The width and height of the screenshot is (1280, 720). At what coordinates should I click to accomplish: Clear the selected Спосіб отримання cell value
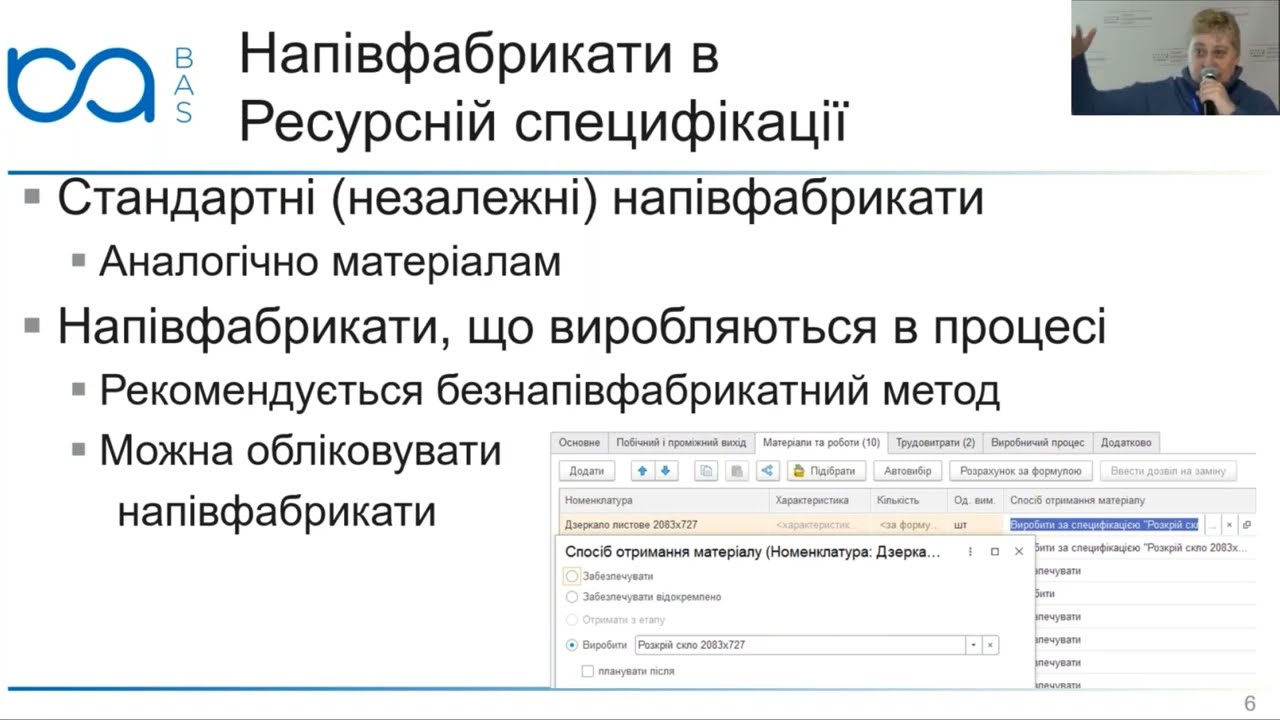(1230, 525)
